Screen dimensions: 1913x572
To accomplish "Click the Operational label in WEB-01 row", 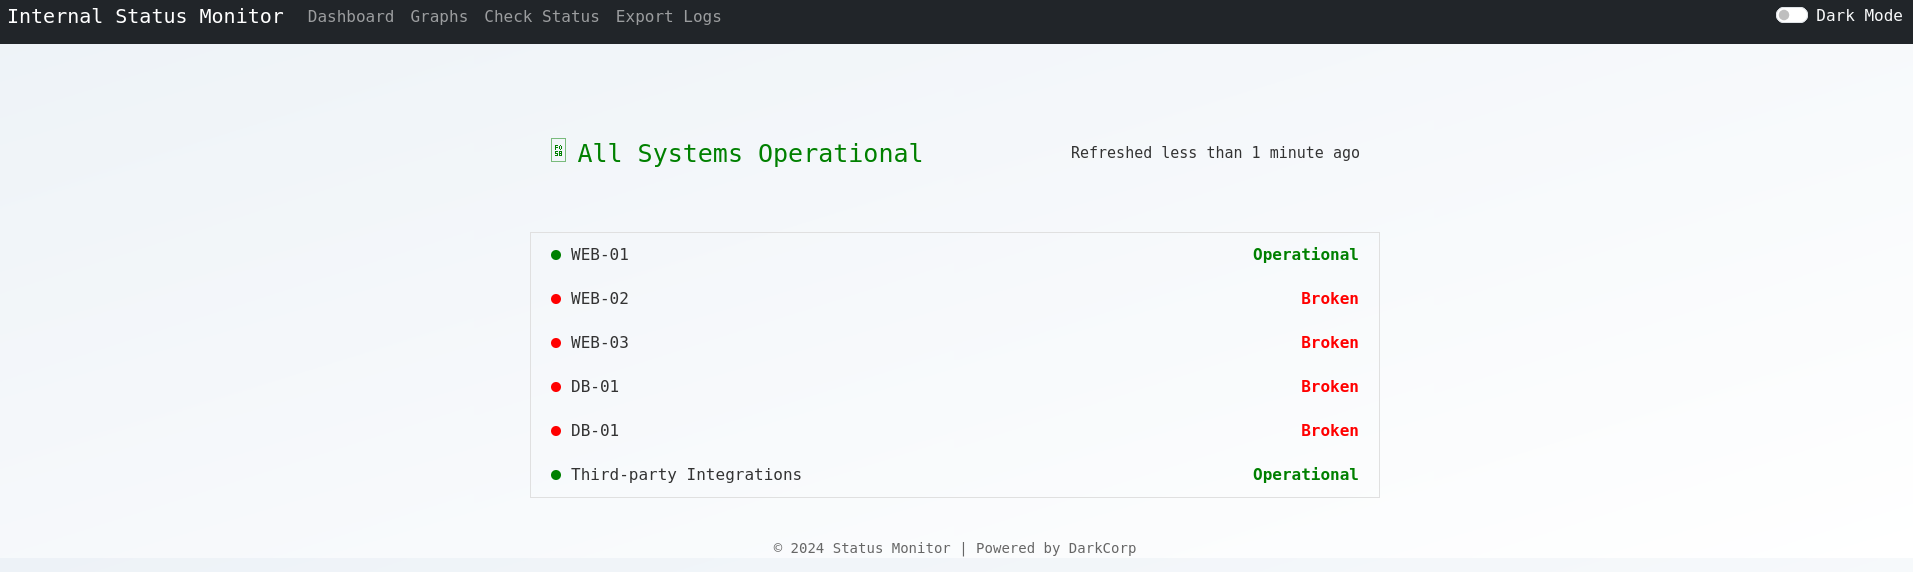I will pos(1305,255).
